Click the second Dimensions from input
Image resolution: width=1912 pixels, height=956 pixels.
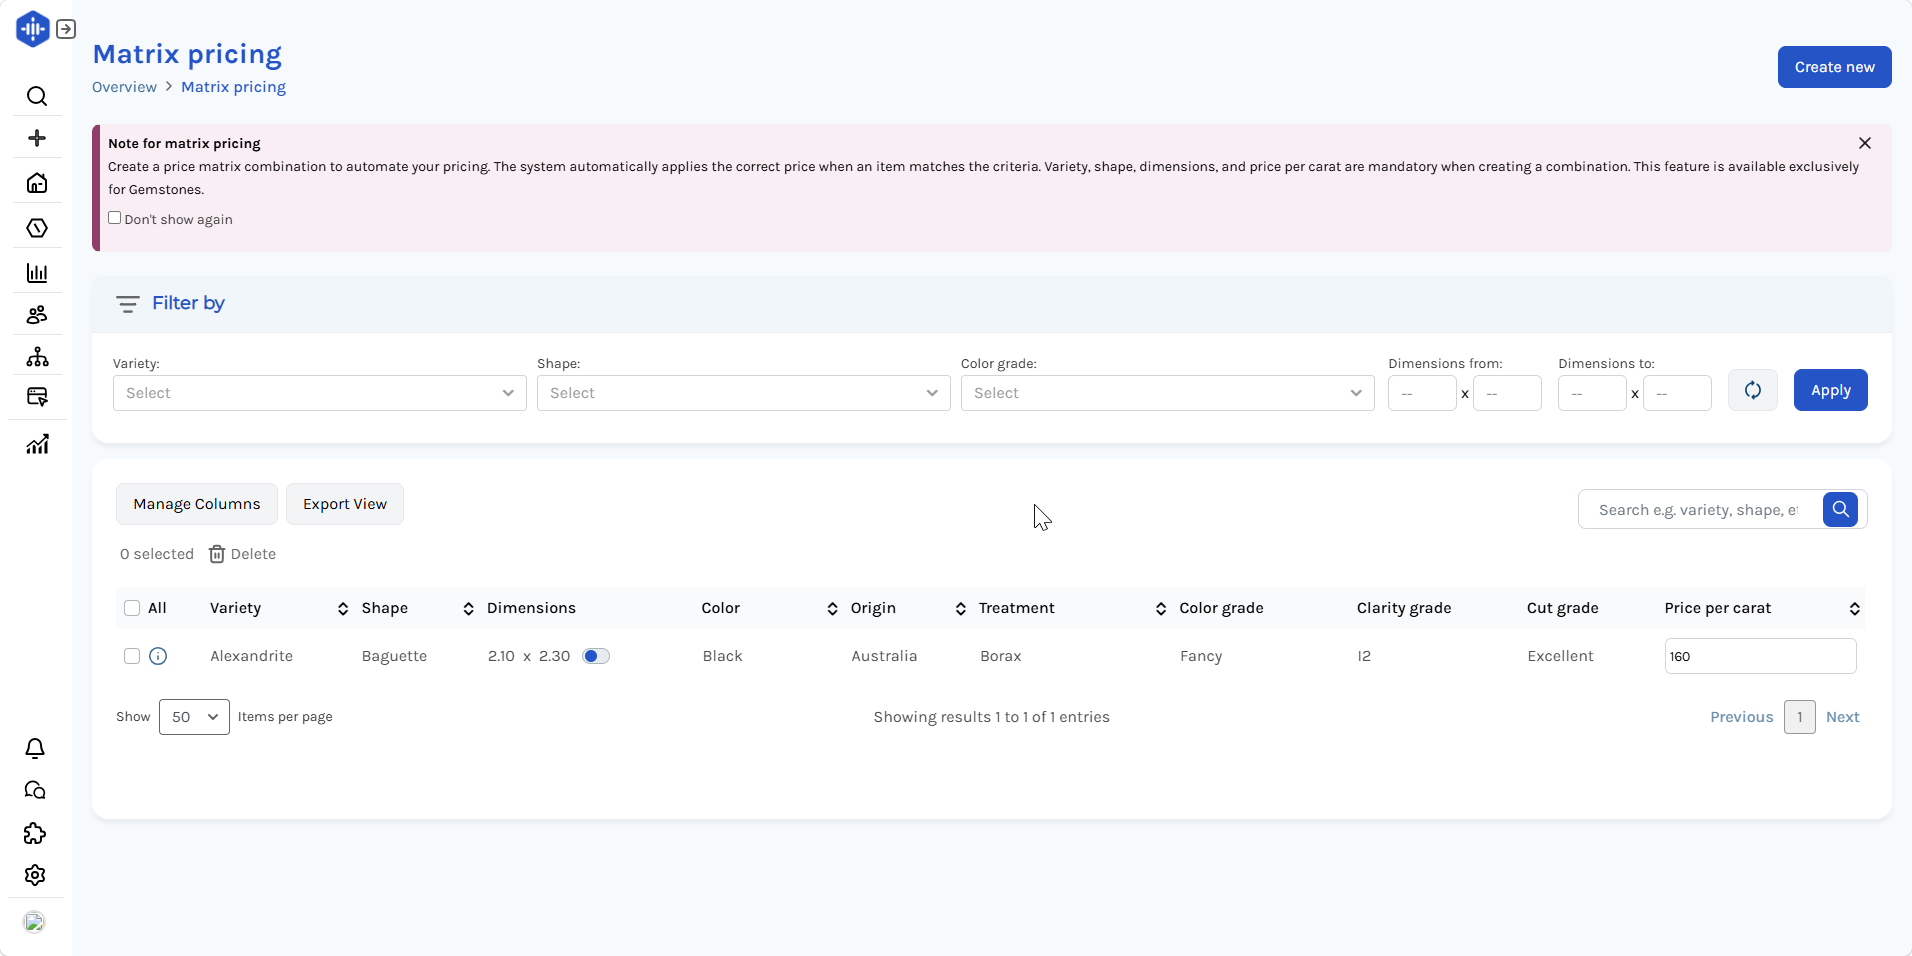[1507, 393]
